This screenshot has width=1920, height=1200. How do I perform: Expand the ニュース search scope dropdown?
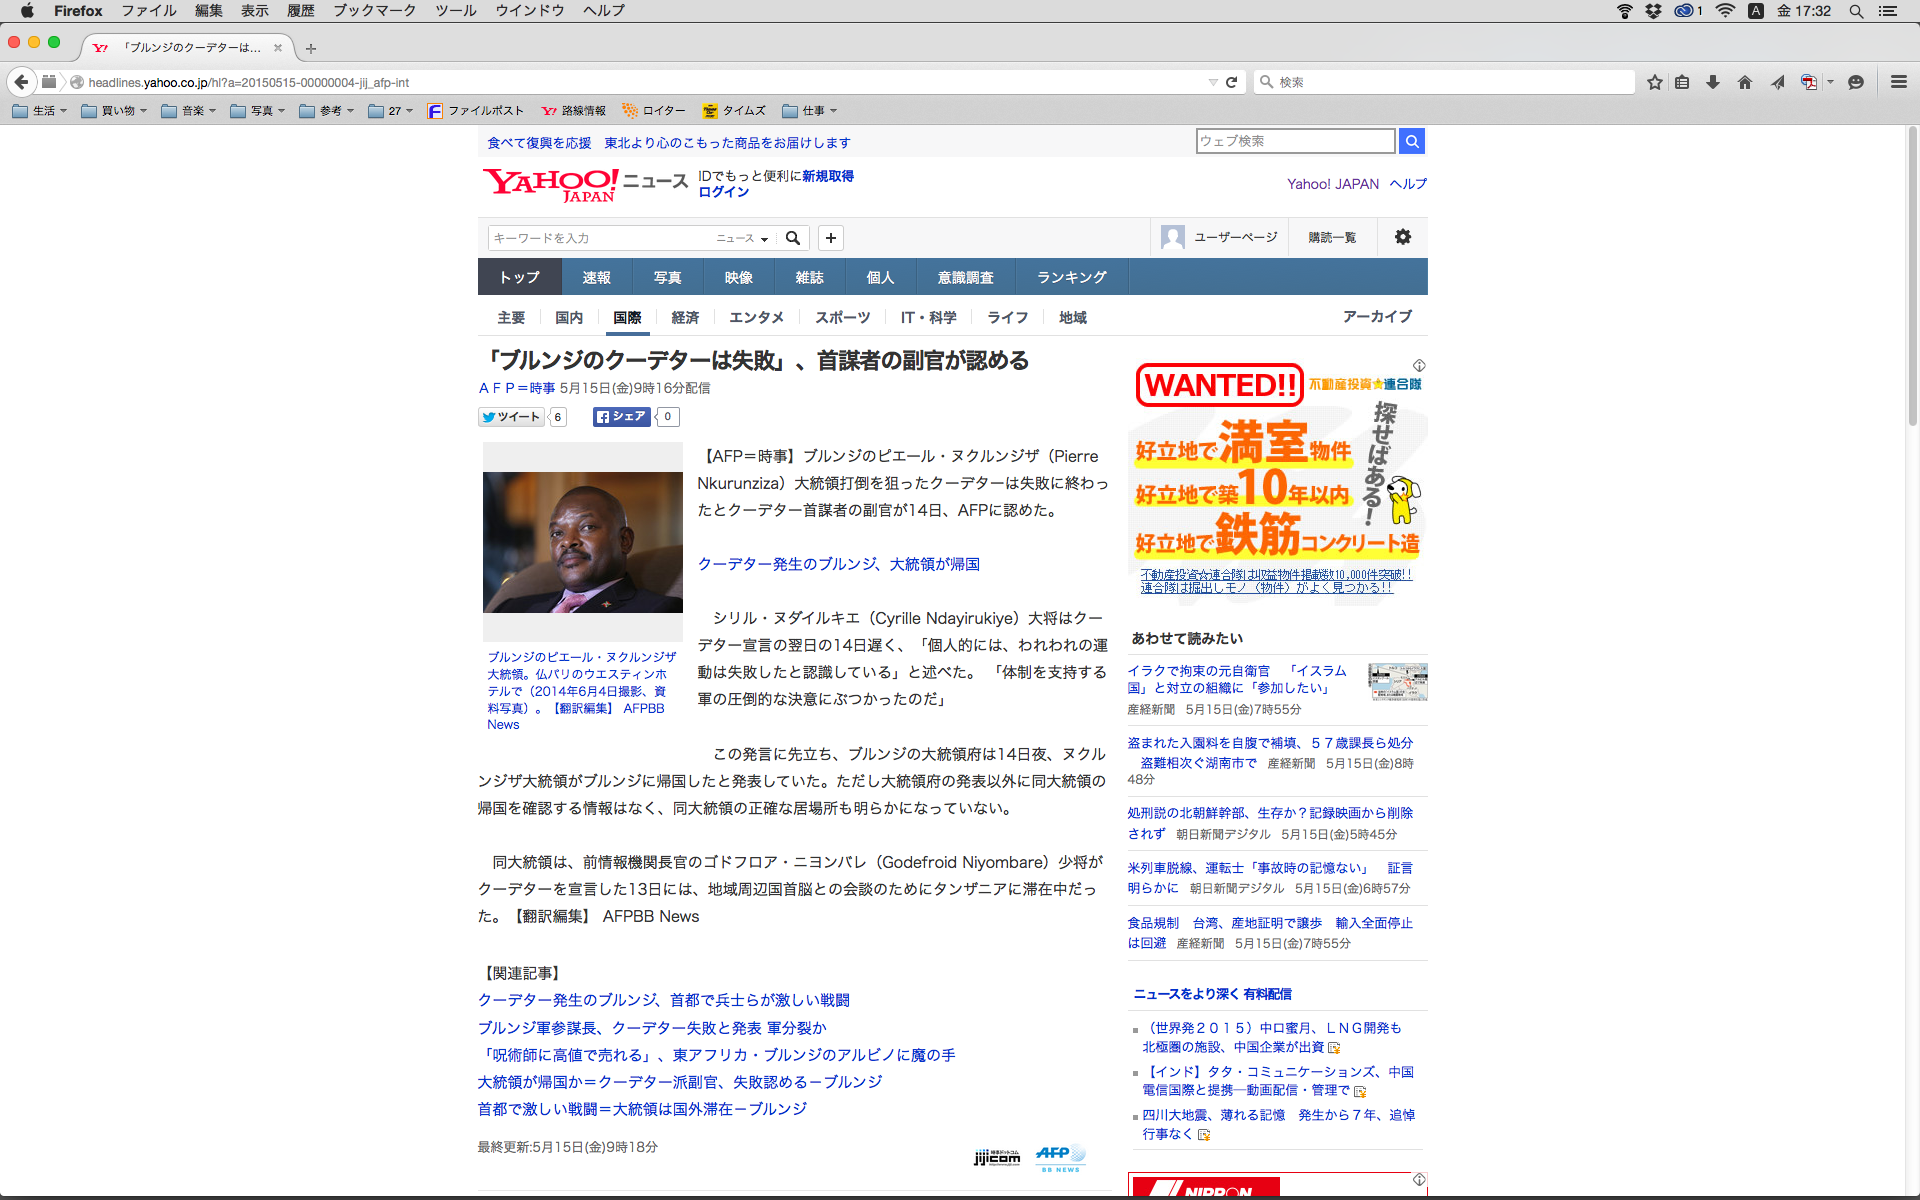[x=742, y=238]
